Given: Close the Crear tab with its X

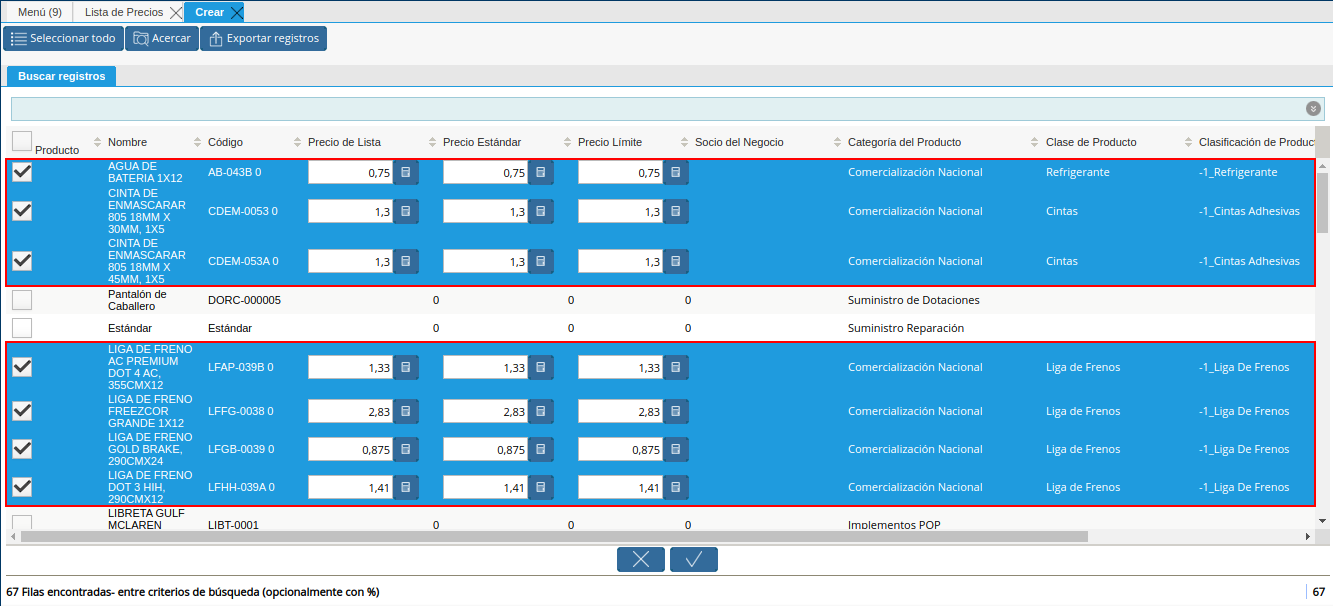Looking at the screenshot, I should (x=236, y=12).
